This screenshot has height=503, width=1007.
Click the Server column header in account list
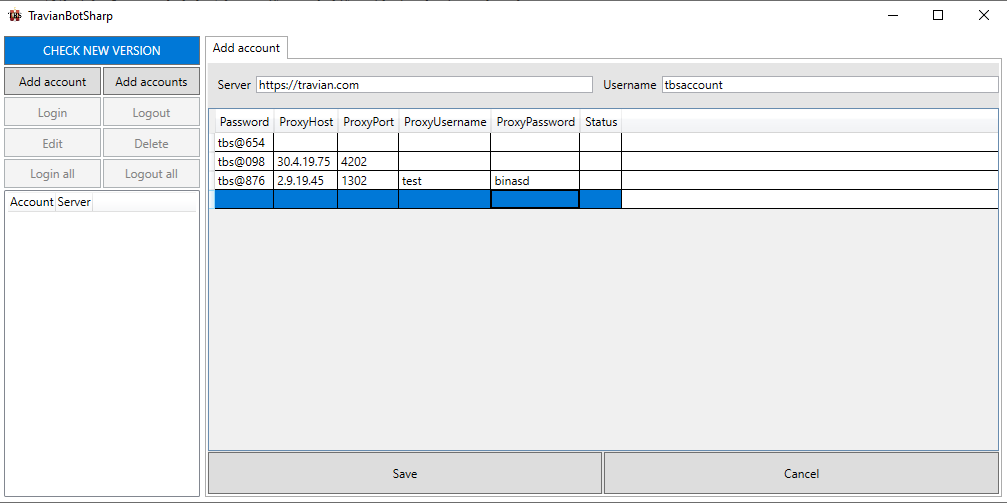(74, 202)
